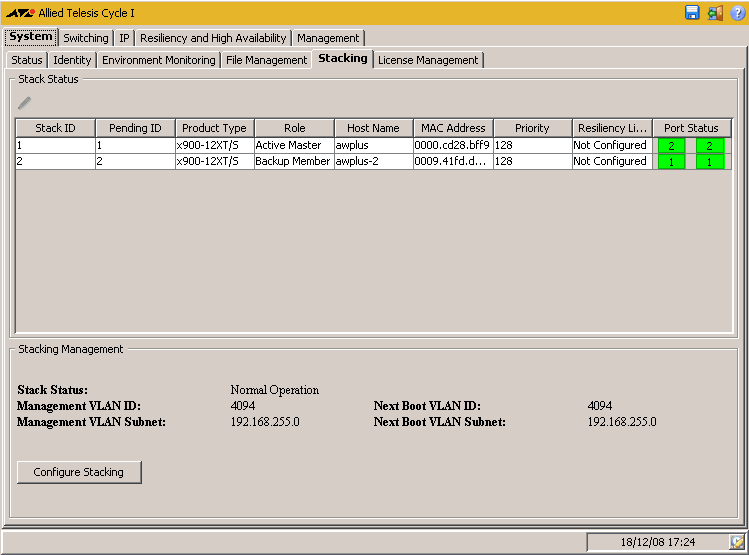Image resolution: width=749 pixels, height=555 pixels.
Task: Click Stack ID 1 cell
Action: click(55, 145)
